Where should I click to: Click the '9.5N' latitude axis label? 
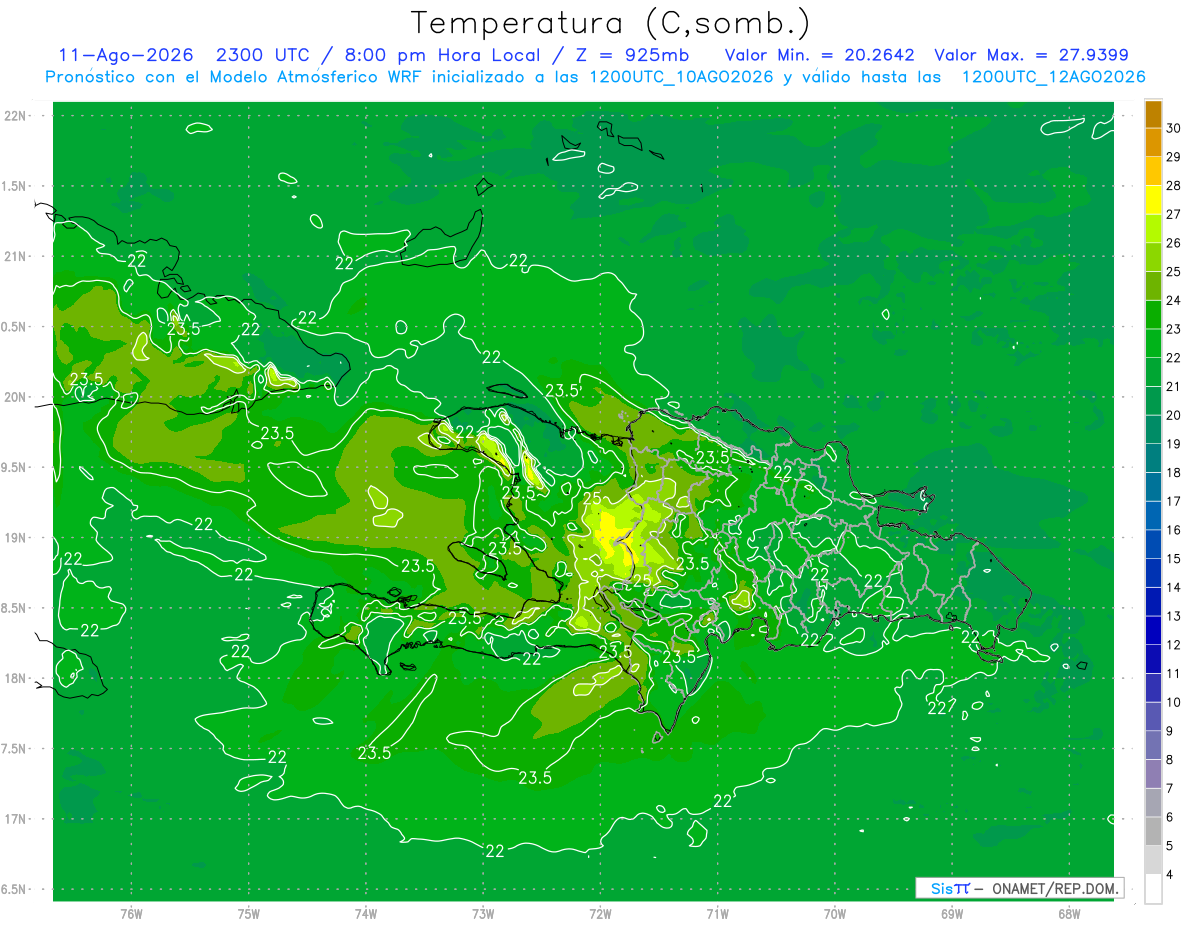point(15,467)
